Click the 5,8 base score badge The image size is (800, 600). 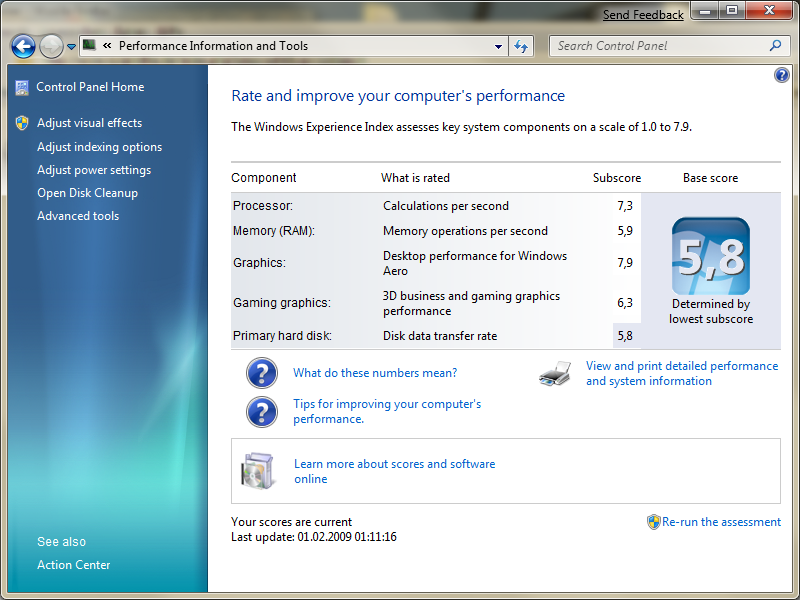pos(711,256)
